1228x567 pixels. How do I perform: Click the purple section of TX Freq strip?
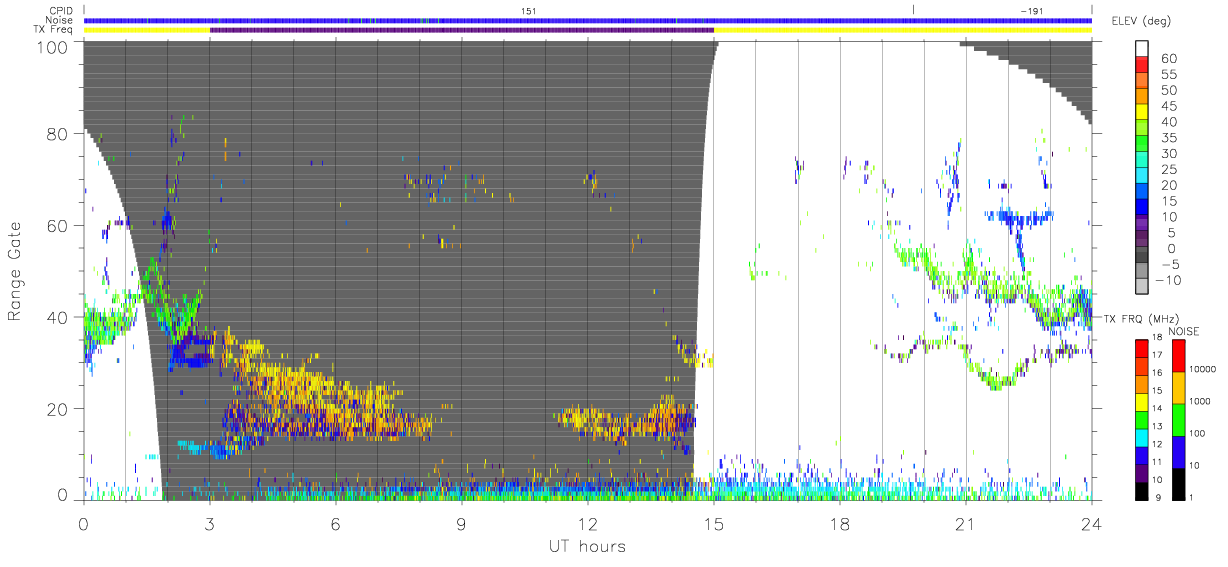462,30
